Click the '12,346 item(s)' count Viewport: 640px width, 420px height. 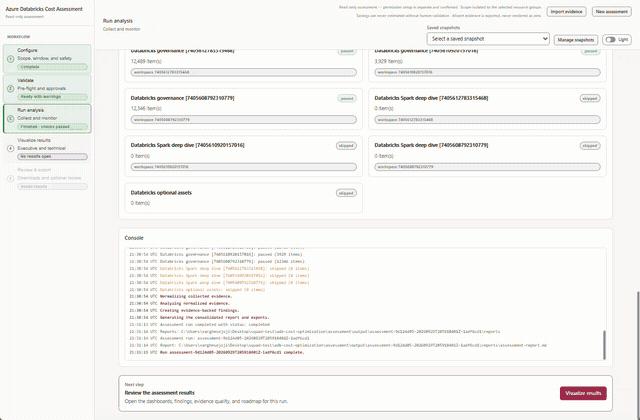coord(146,108)
